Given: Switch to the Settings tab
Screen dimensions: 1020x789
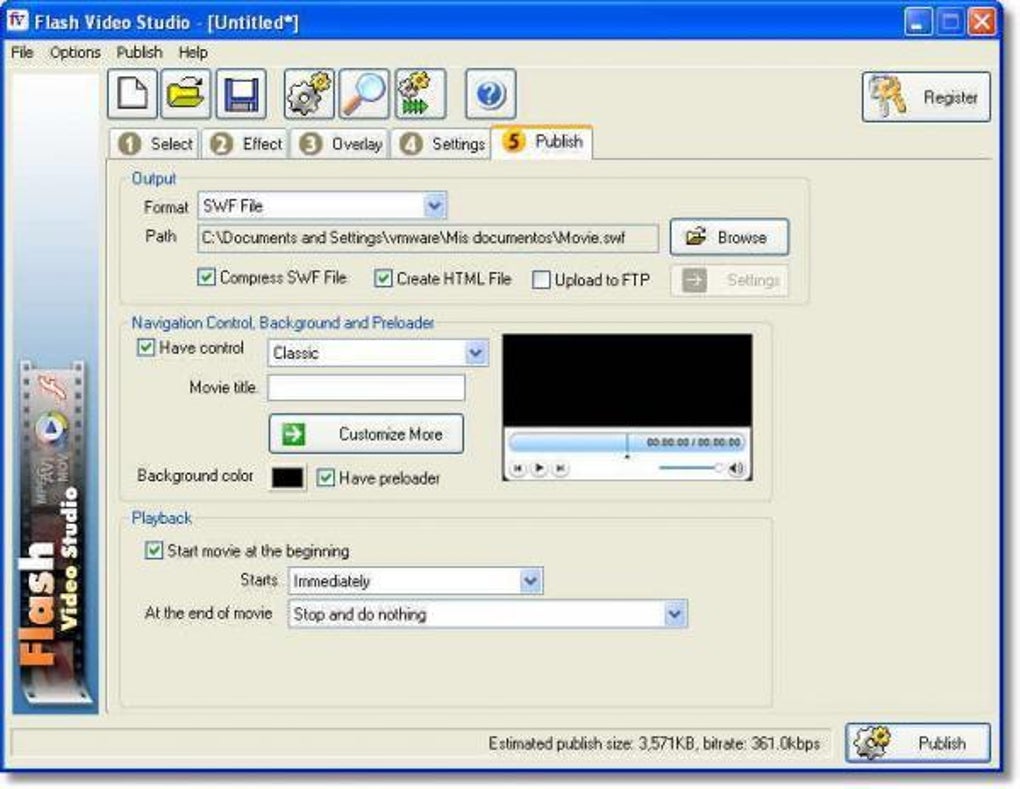Looking at the screenshot, I should point(441,144).
